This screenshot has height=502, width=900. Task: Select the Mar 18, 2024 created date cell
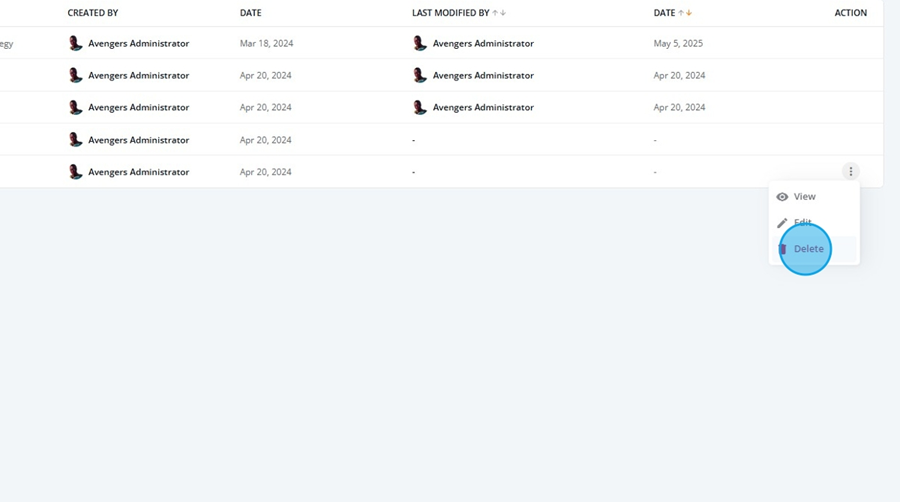266,44
